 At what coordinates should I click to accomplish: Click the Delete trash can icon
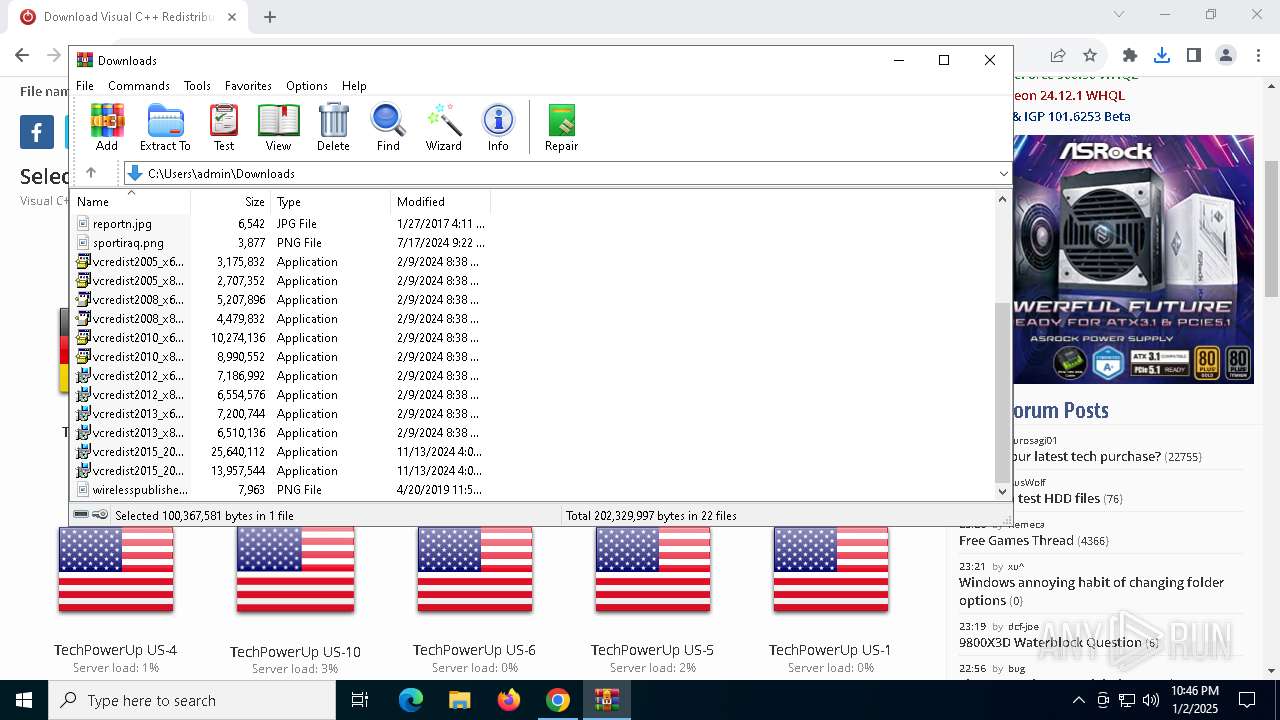point(333,127)
